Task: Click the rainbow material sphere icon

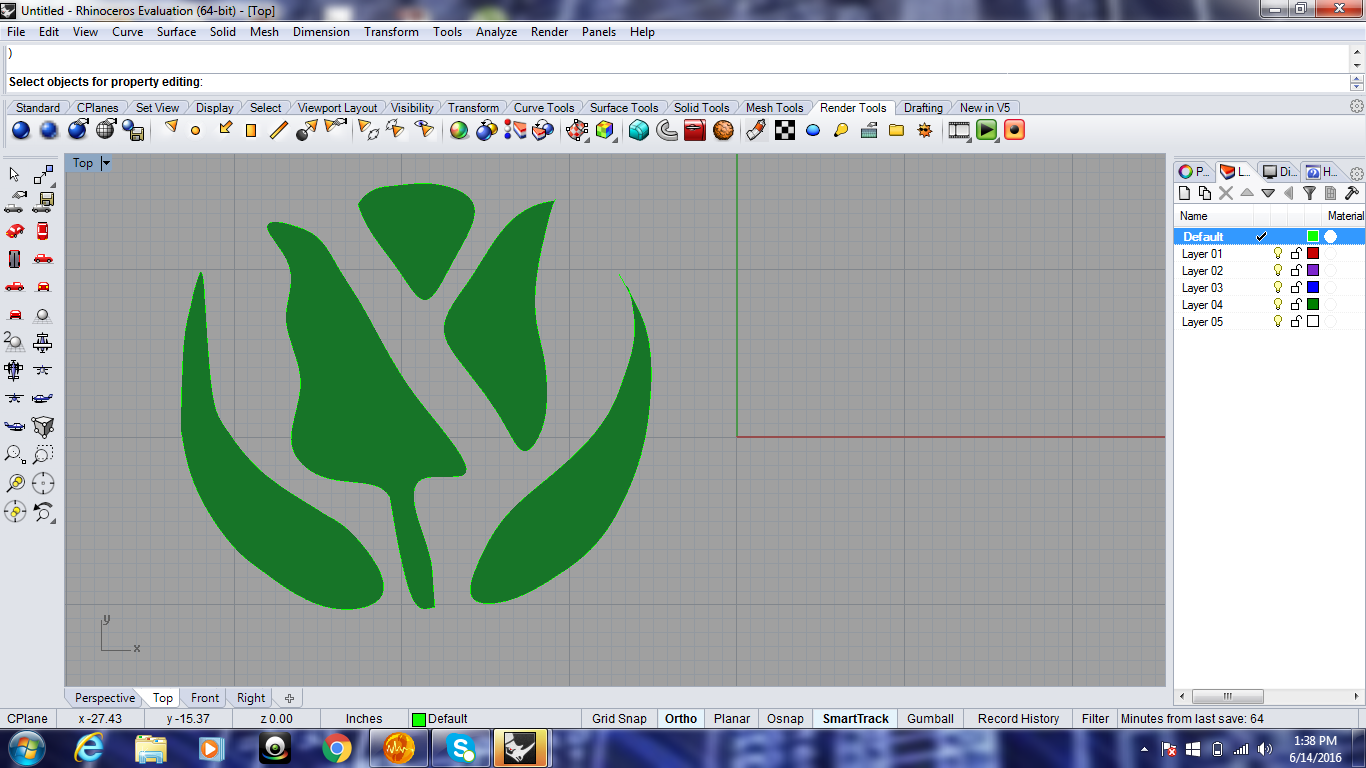Action: pos(459,130)
